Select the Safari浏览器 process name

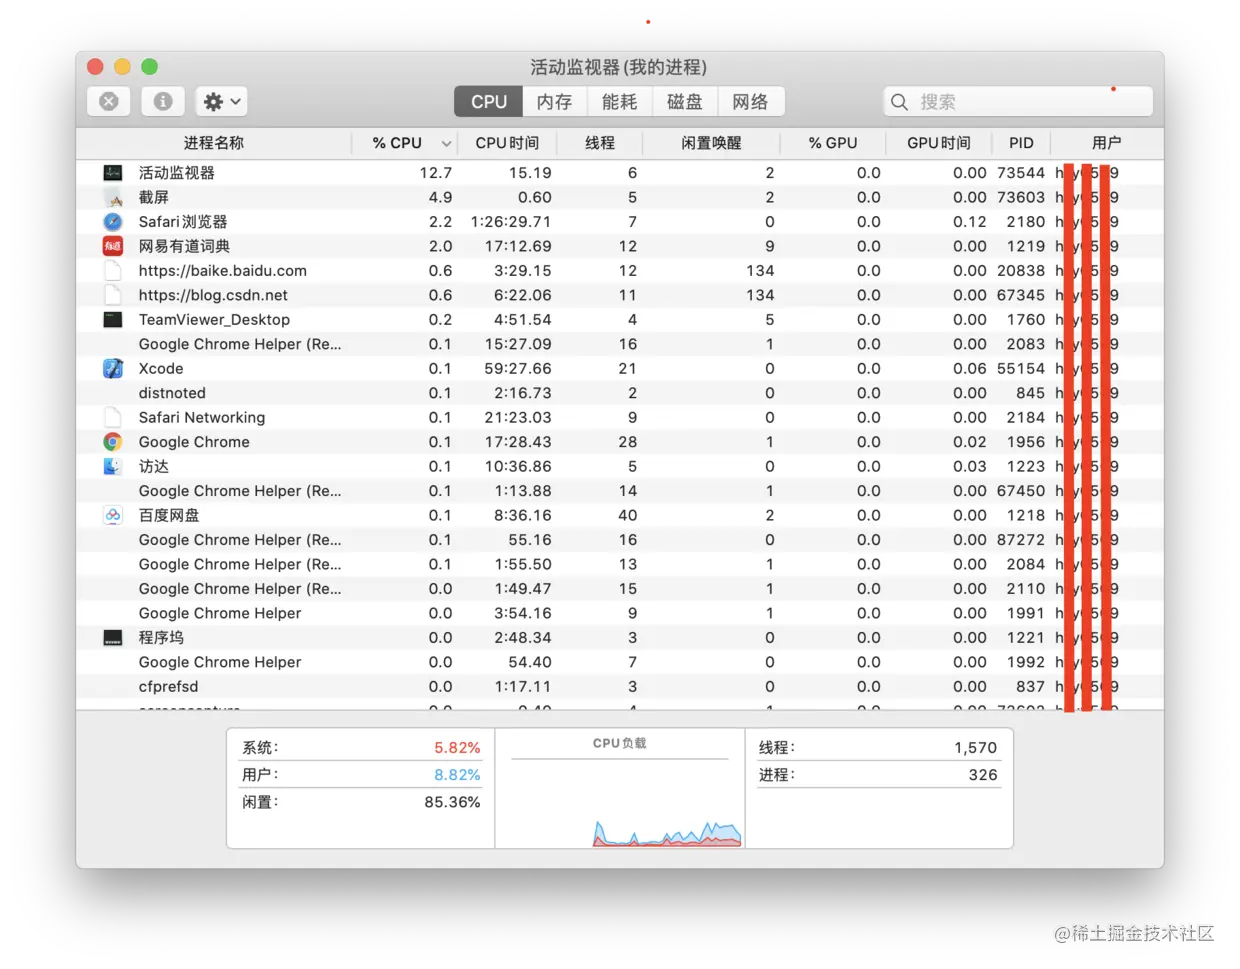[183, 222]
